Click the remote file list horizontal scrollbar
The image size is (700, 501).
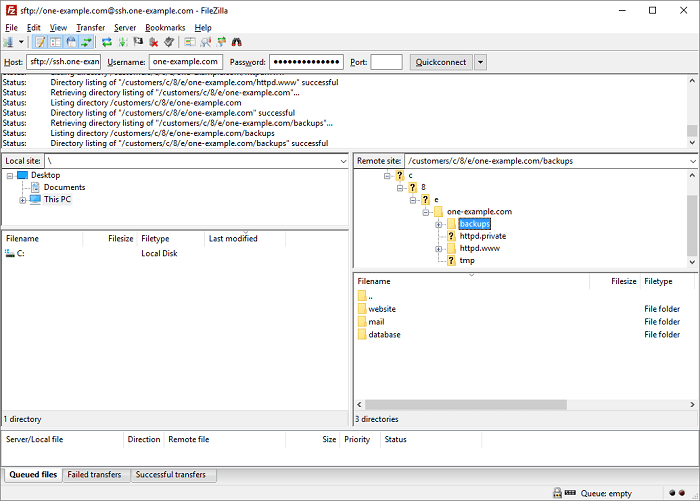coord(466,405)
